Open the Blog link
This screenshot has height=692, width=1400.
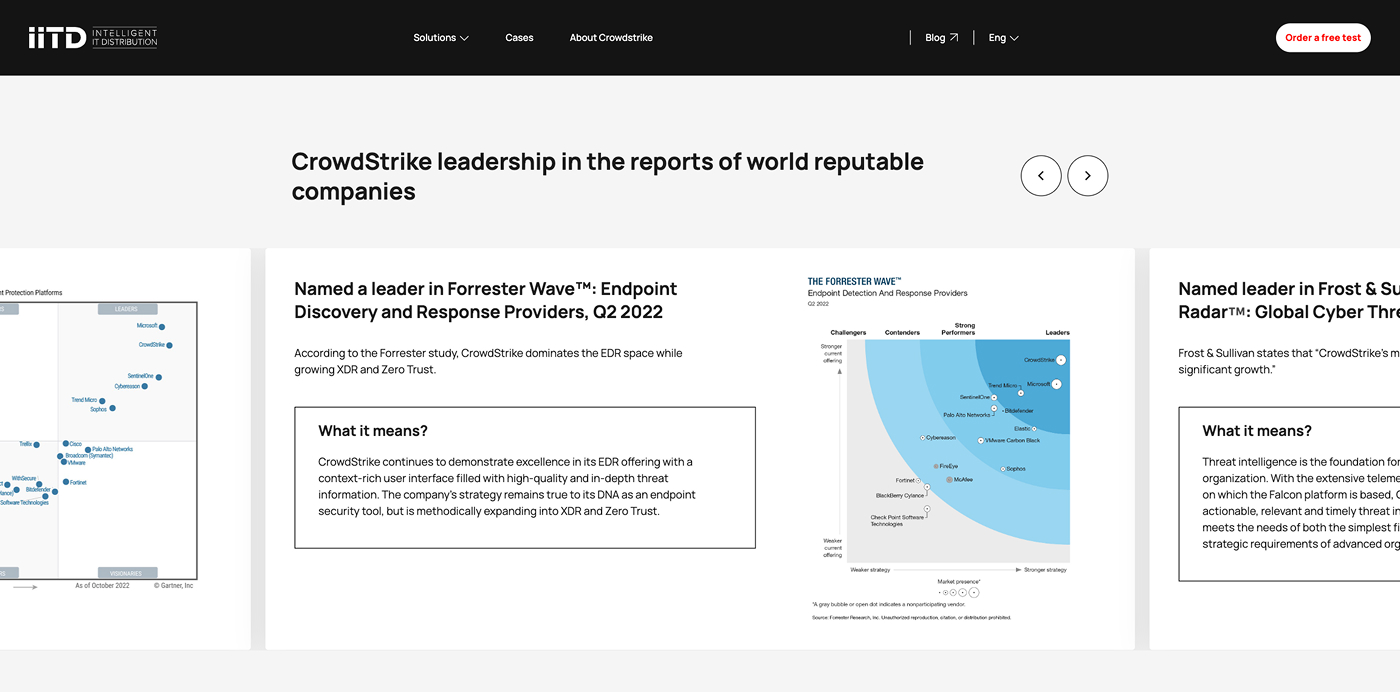(x=935, y=38)
